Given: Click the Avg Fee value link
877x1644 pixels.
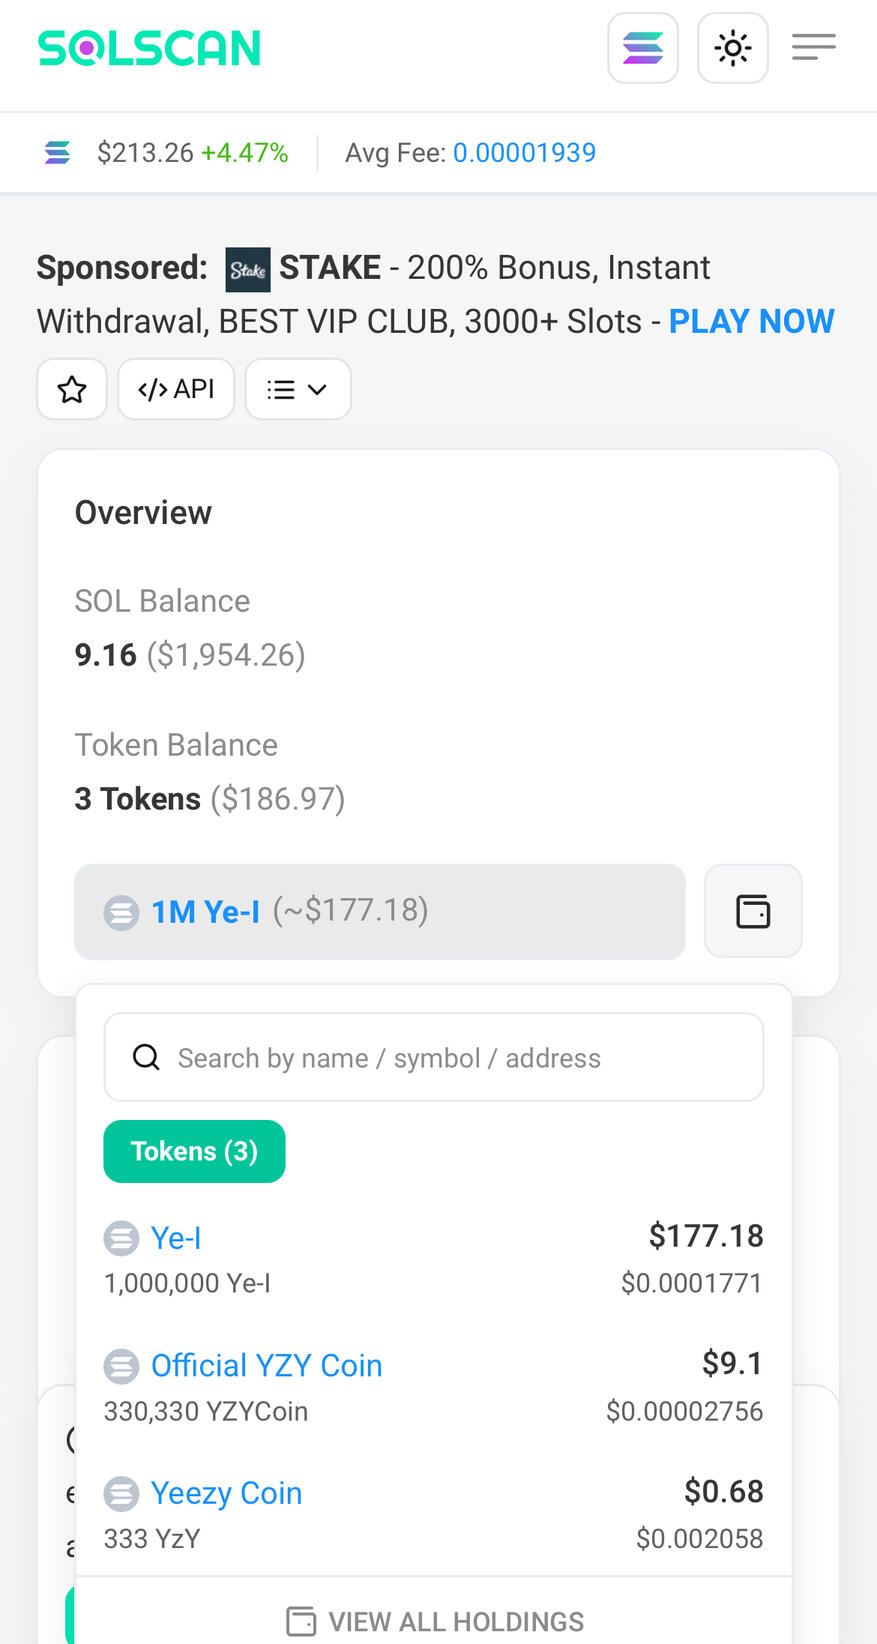Looking at the screenshot, I should 524,153.
